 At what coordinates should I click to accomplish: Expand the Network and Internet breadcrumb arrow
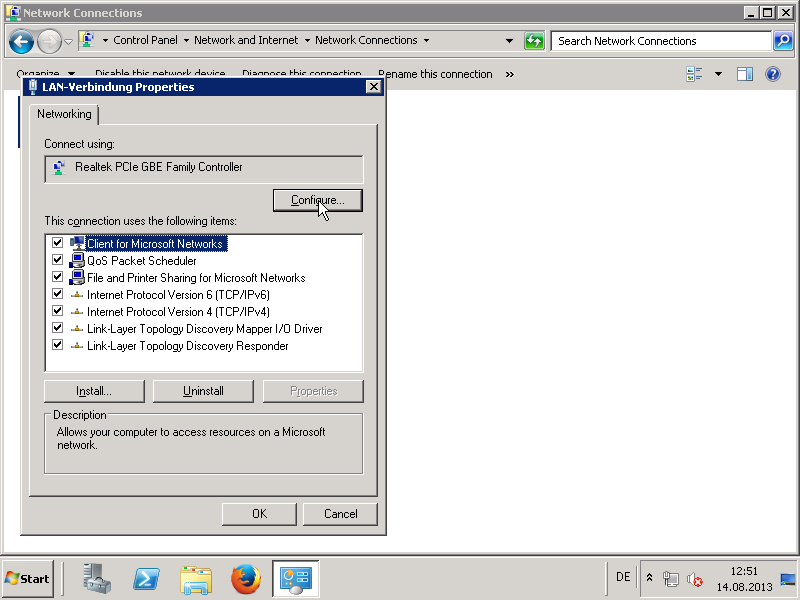click(x=307, y=40)
